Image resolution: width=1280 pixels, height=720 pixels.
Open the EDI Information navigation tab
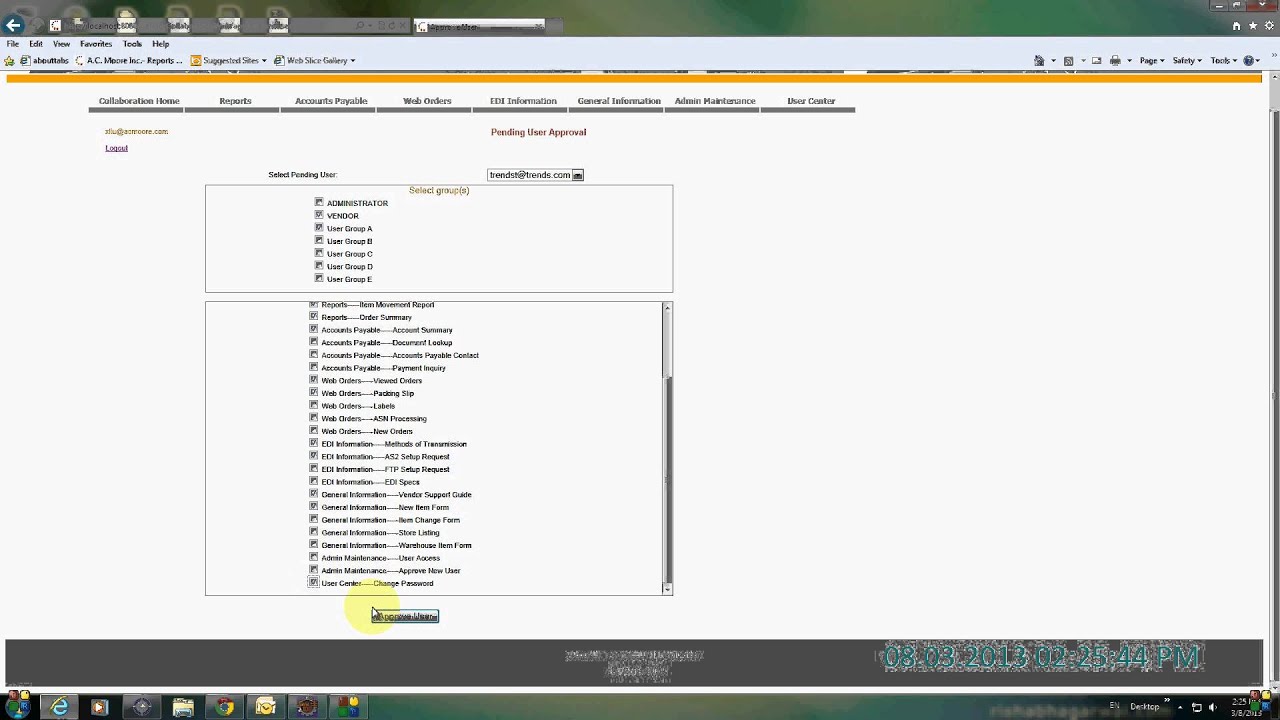[x=523, y=101]
